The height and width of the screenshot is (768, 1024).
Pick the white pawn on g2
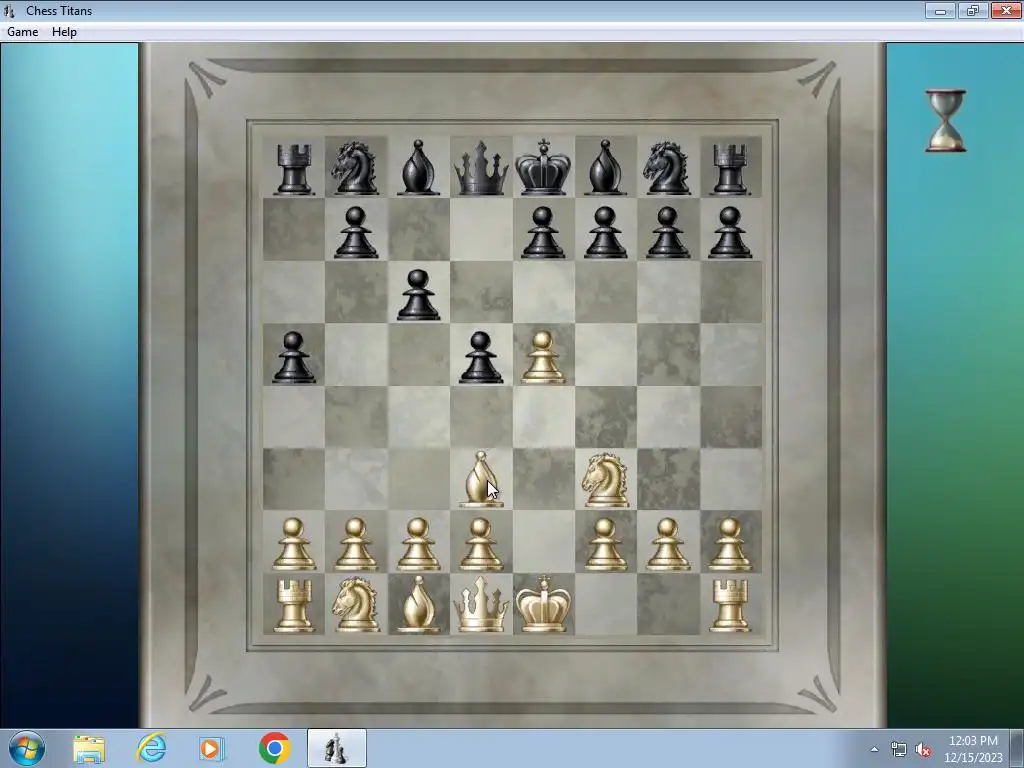(667, 544)
